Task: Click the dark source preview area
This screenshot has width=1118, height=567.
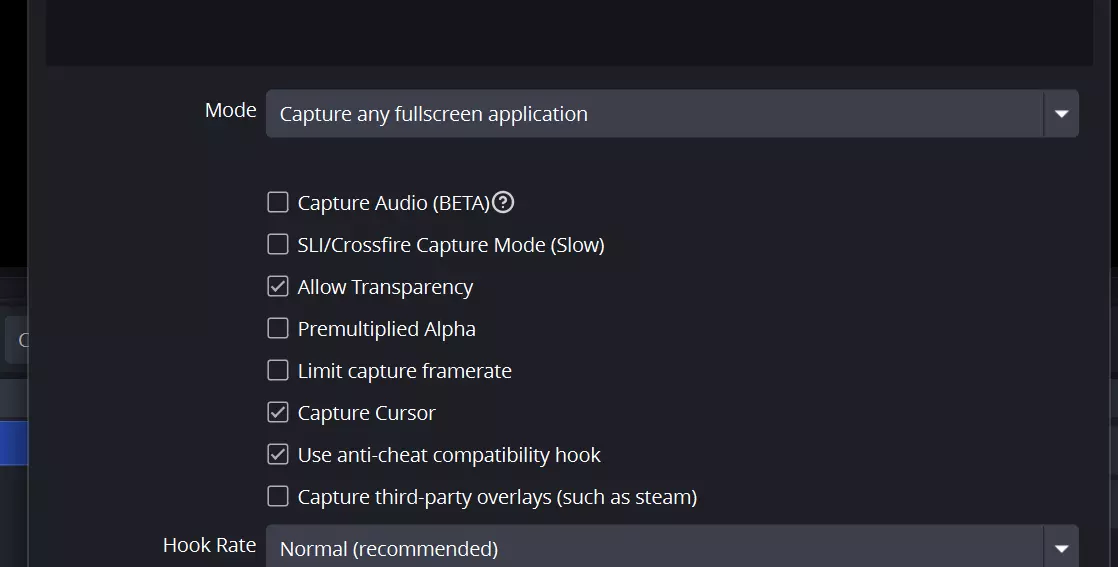Action: [x=568, y=30]
